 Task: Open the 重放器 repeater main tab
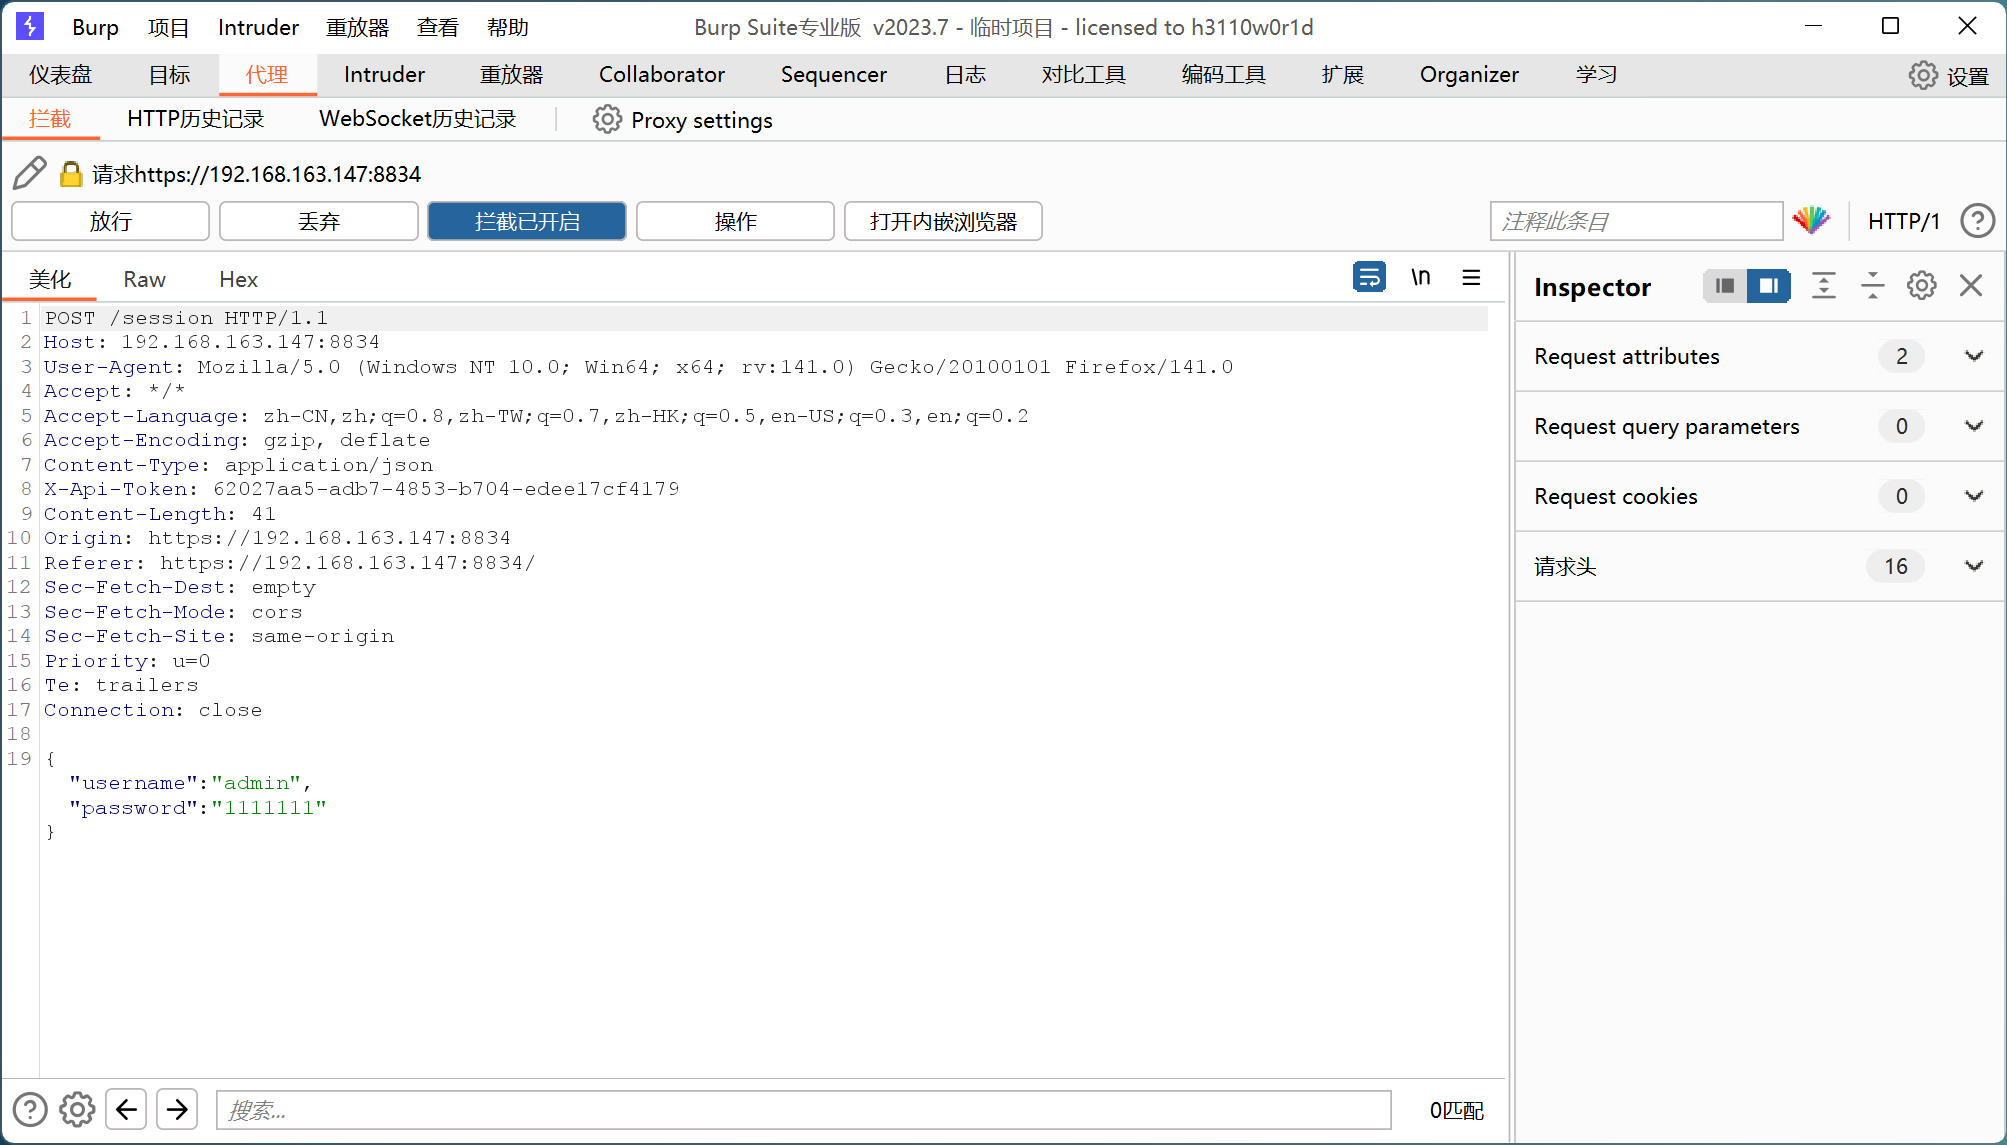coord(511,75)
